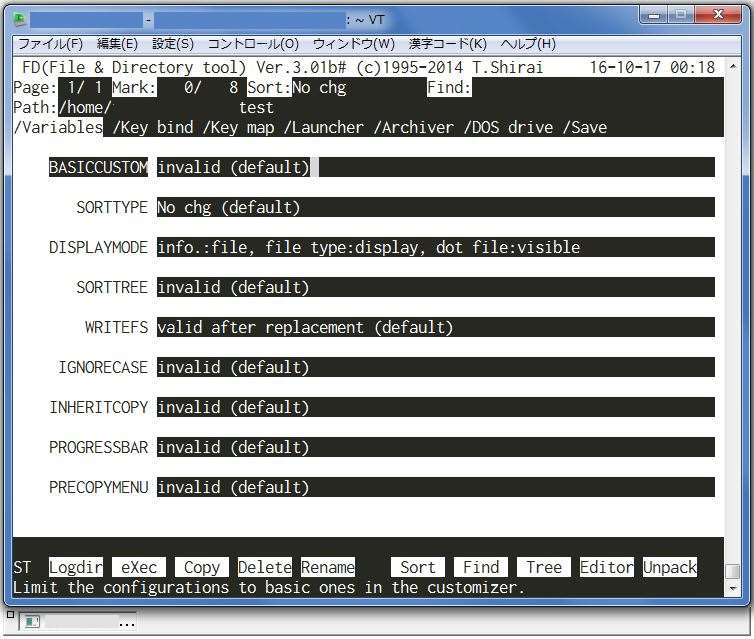Select the WRITEFS variable label
Viewport: 754px width, 639px height.
pos(116,327)
